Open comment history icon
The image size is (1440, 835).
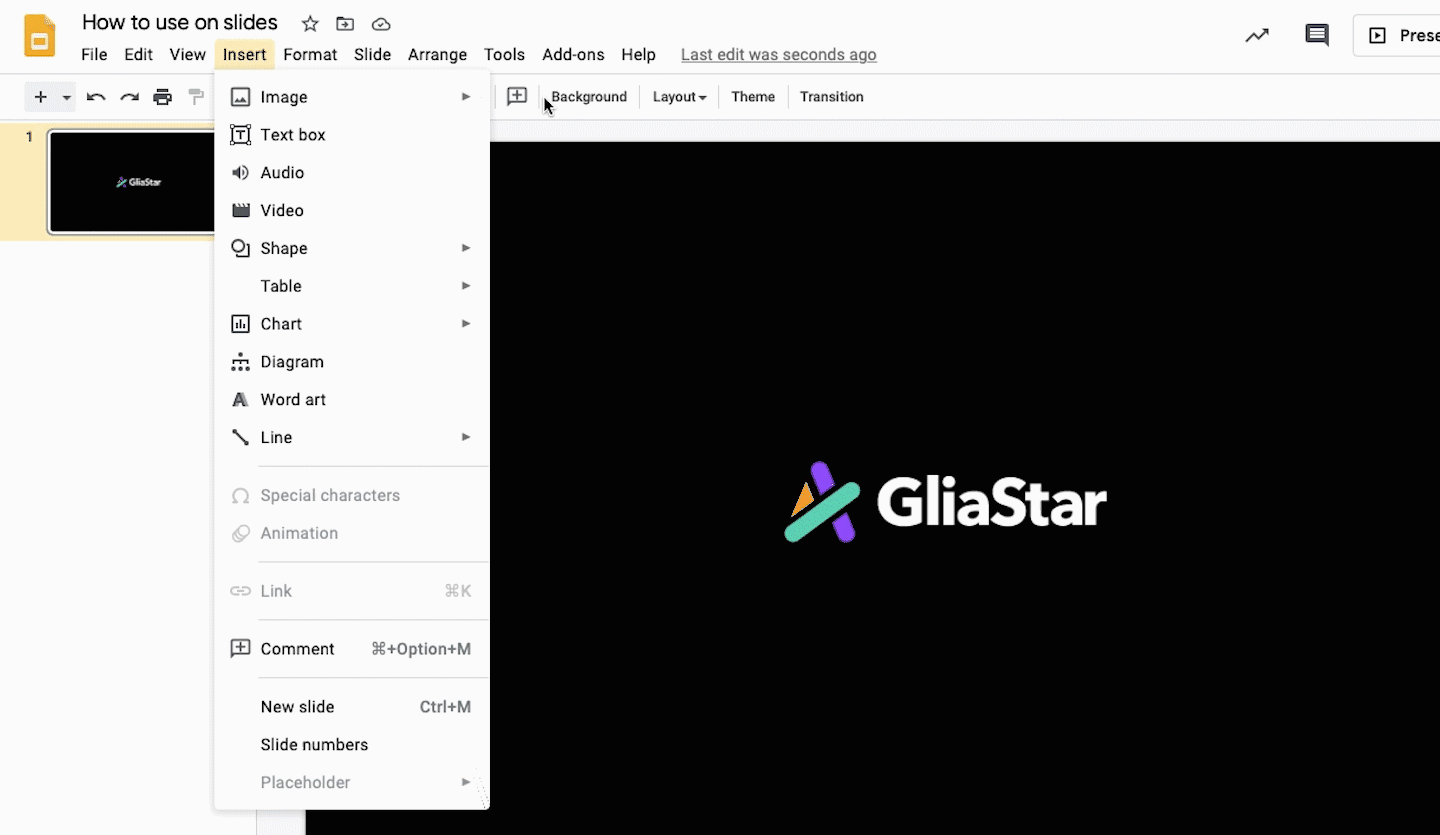pos(1317,35)
